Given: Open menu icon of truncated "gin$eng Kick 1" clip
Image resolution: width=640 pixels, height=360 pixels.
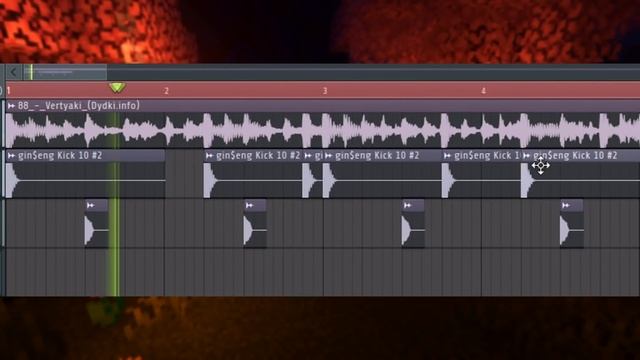Looking at the screenshot, I should point(448,156).
